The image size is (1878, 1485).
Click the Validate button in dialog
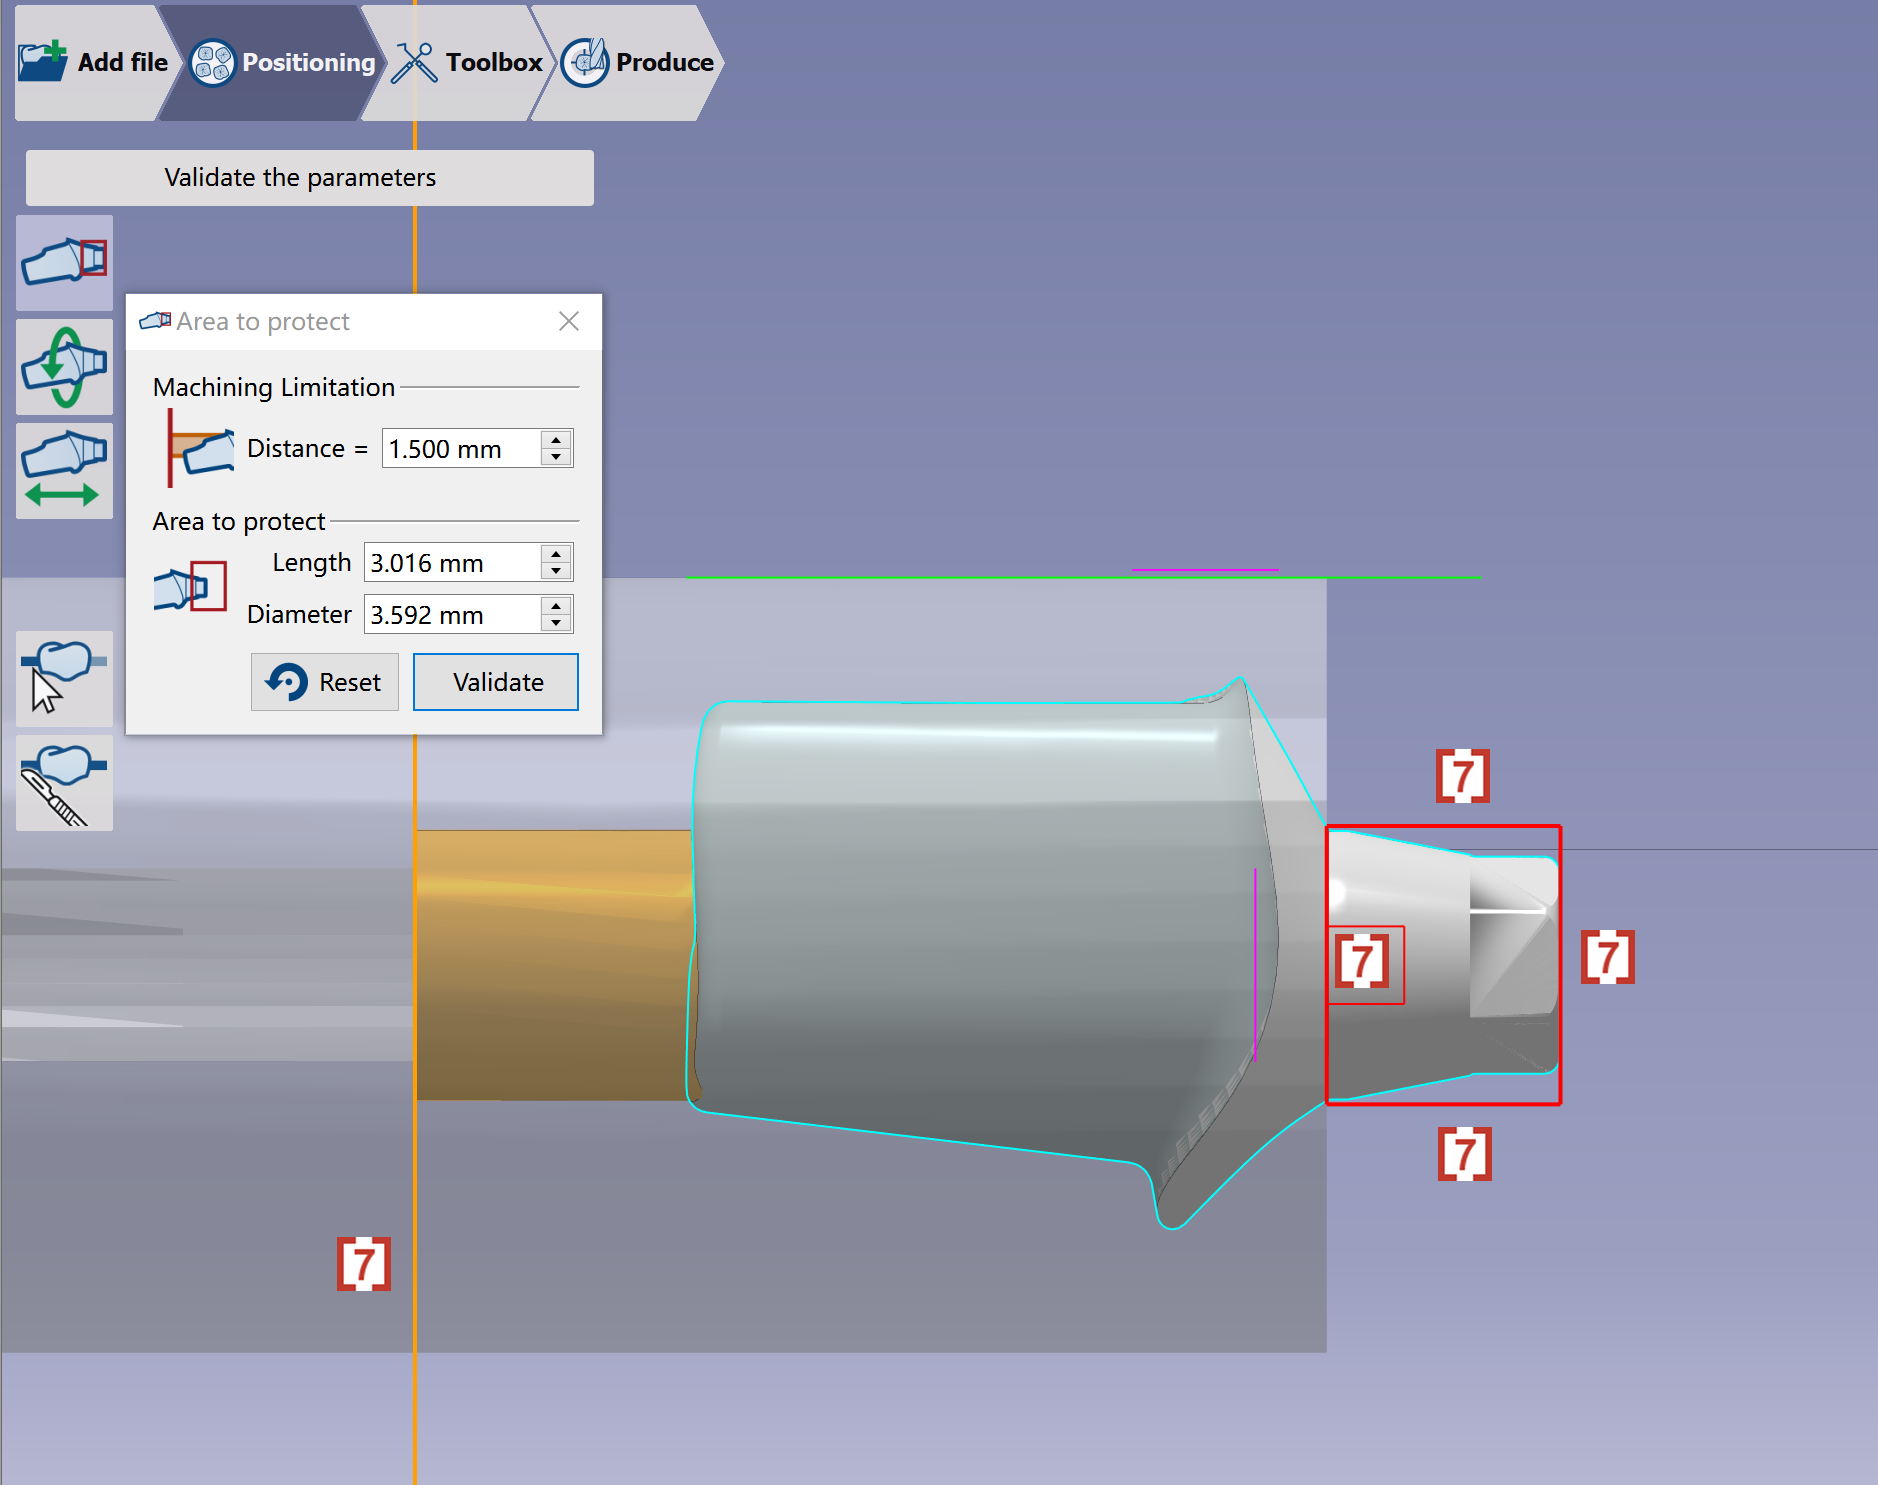point(496,682)
